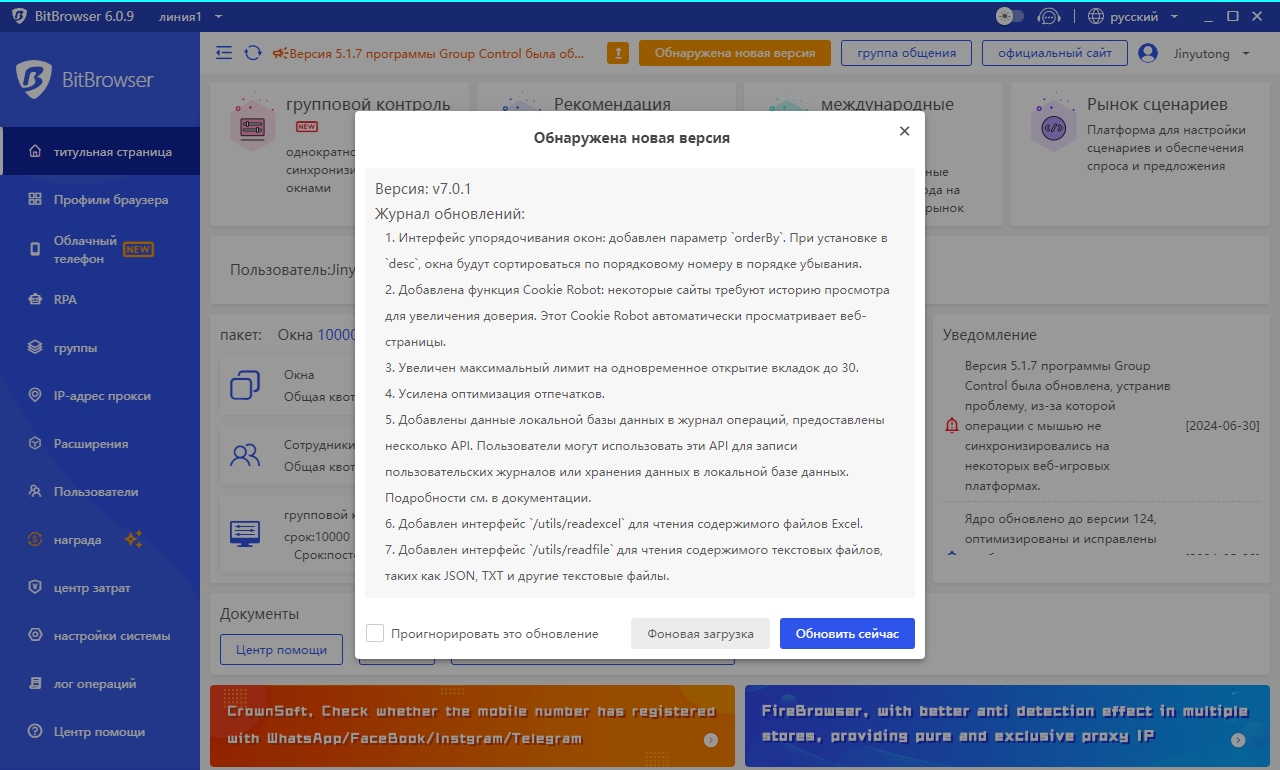
Task: Open the линия1 line dropdown
Action: (x=190, y=17)
